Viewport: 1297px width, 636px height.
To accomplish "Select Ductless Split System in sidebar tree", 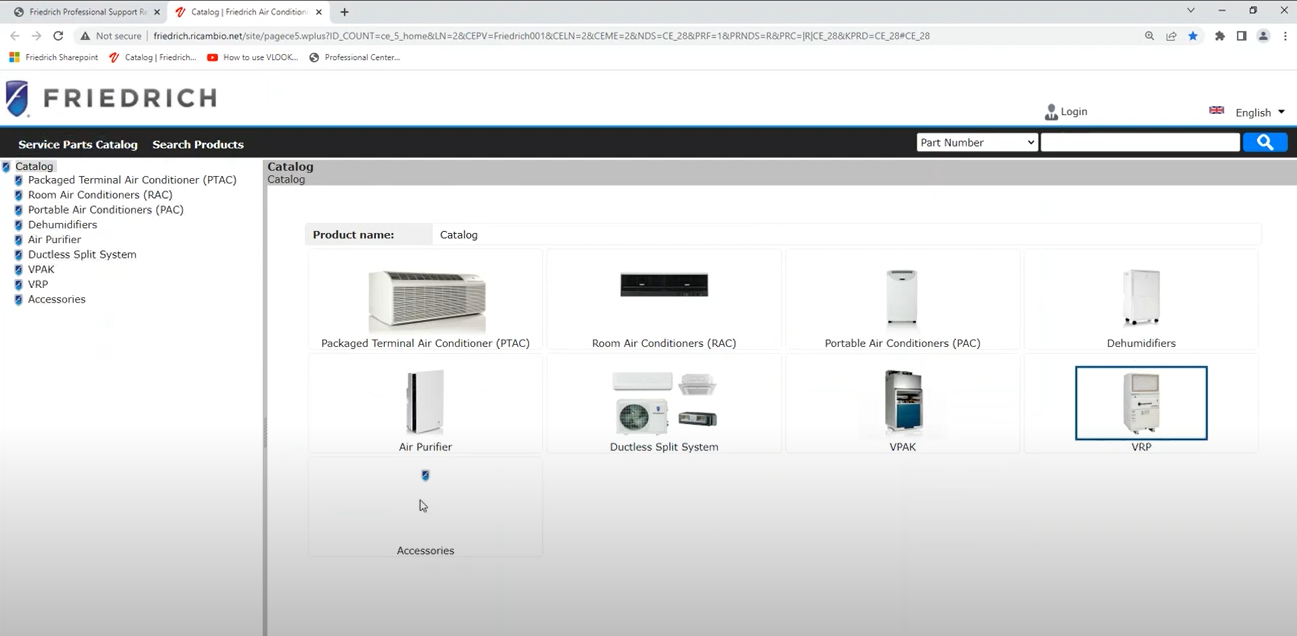I will click(x=82, y=254).
